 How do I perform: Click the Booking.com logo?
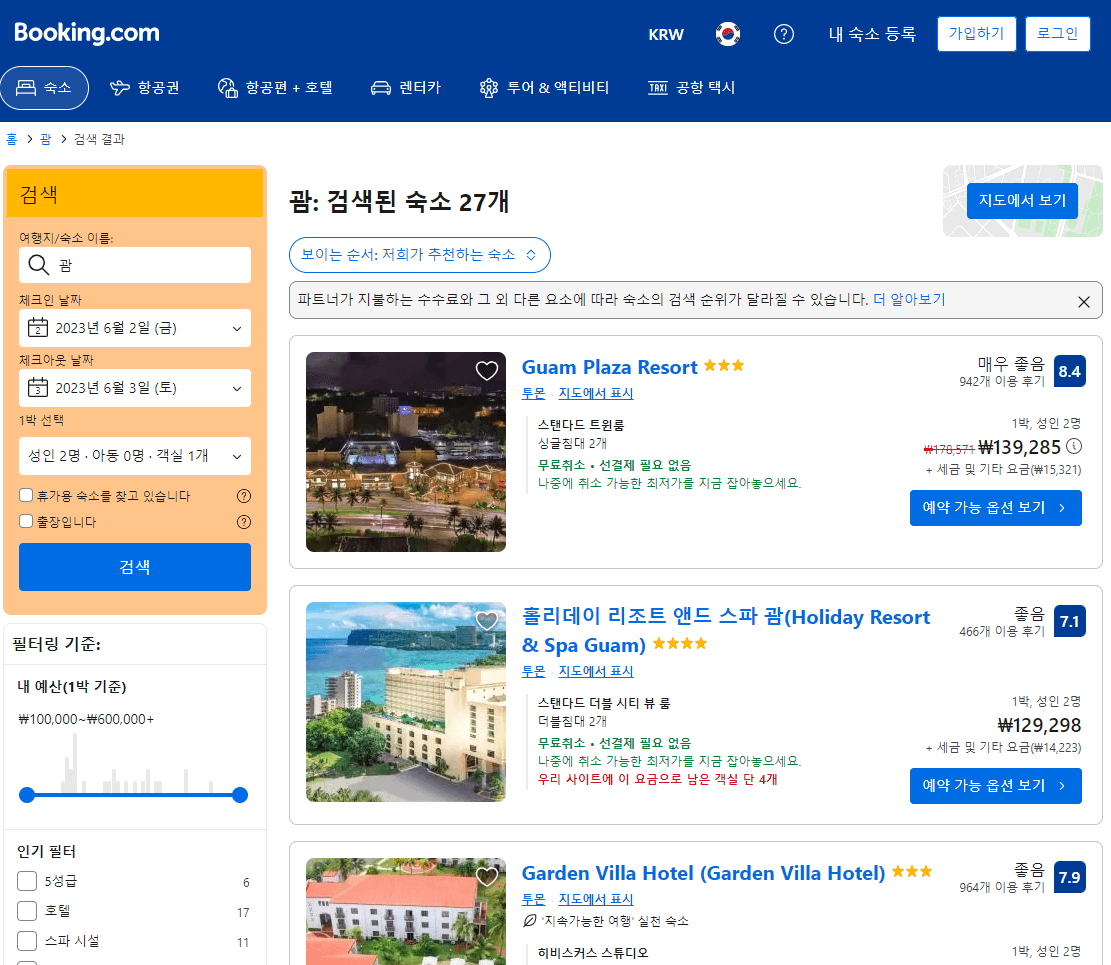[86, 33]
